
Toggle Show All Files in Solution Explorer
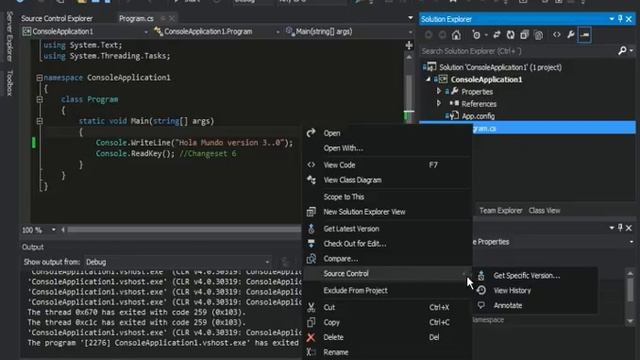539,35
